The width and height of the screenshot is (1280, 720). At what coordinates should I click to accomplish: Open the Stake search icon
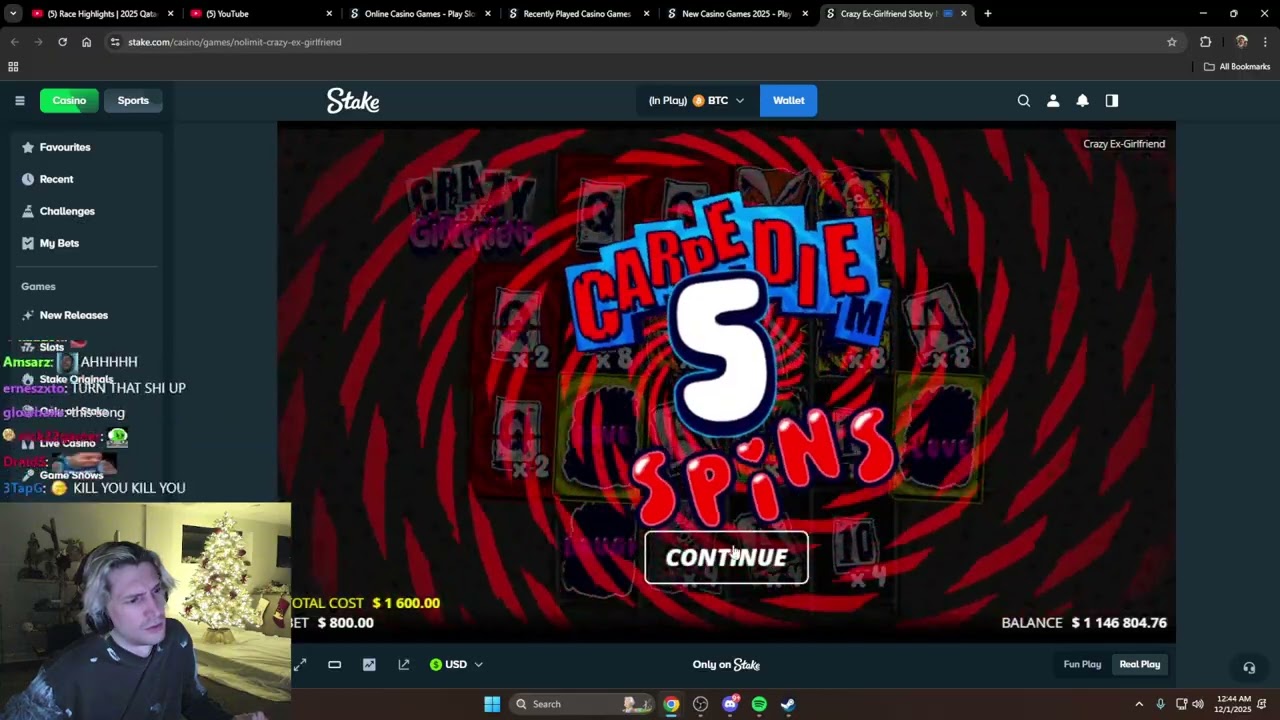[1023, 100]
